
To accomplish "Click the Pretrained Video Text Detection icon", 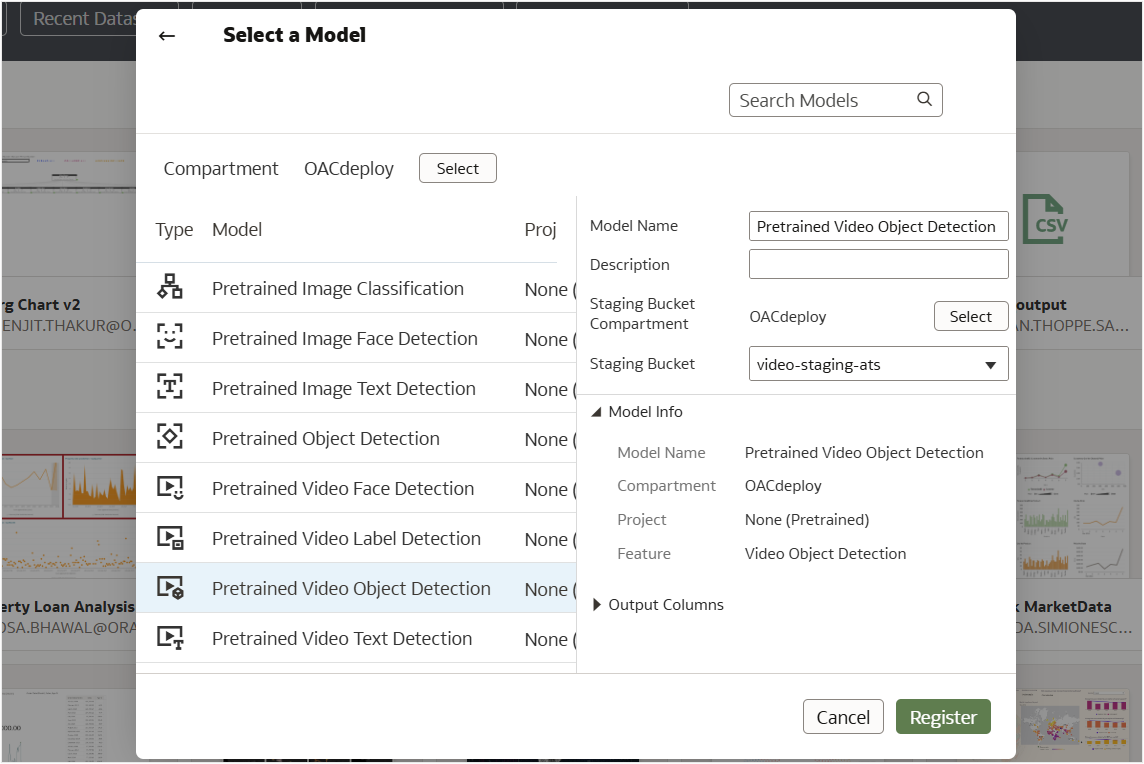I will point(171,638).
